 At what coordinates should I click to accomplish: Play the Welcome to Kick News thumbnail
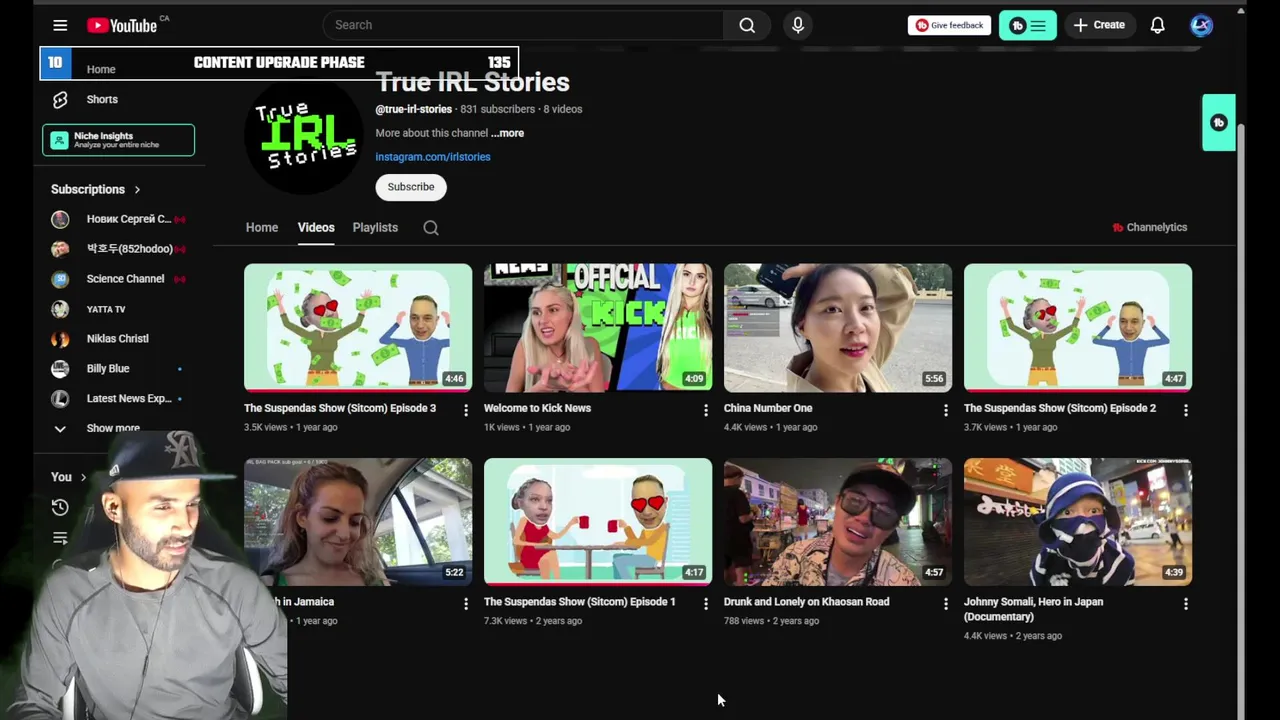click(598, 327)
